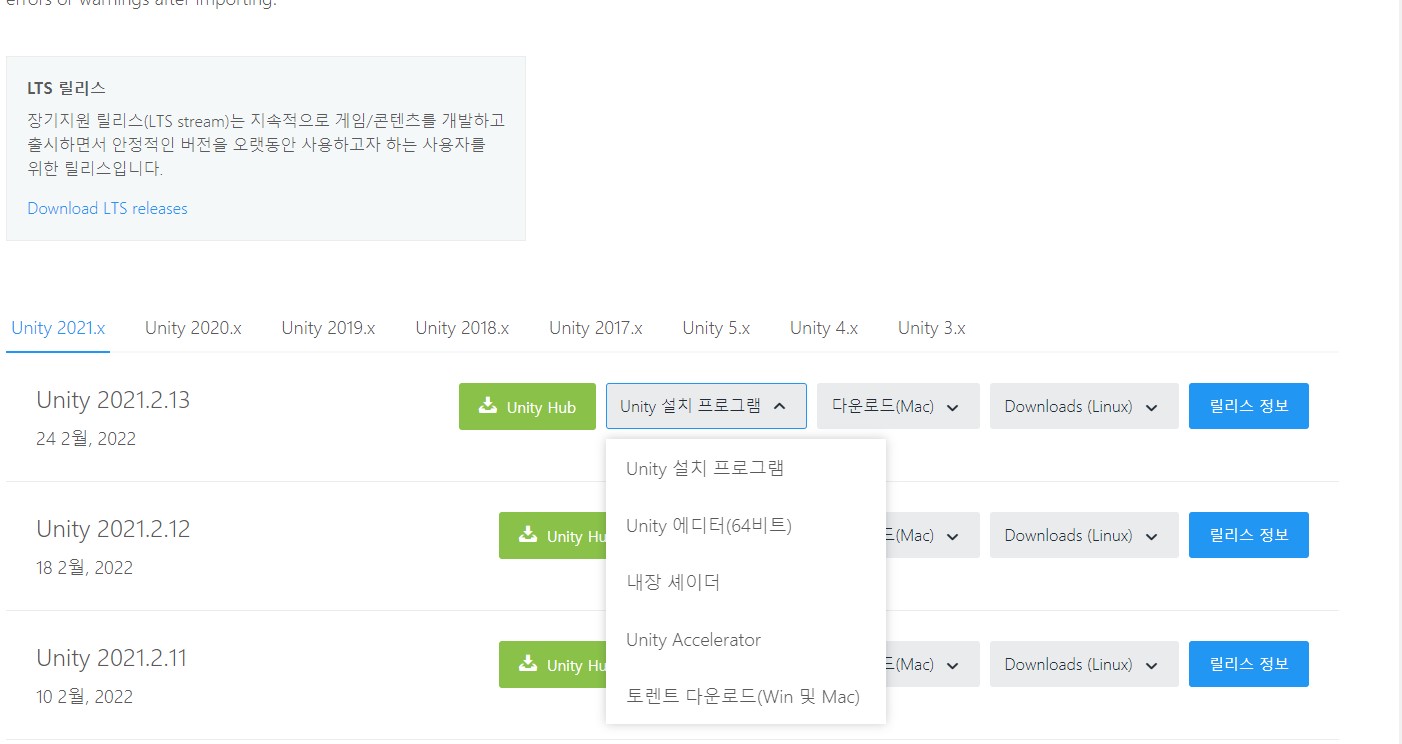Switch to the Unity 2021.x tab

pyautogui.click(x=58, y=328)
